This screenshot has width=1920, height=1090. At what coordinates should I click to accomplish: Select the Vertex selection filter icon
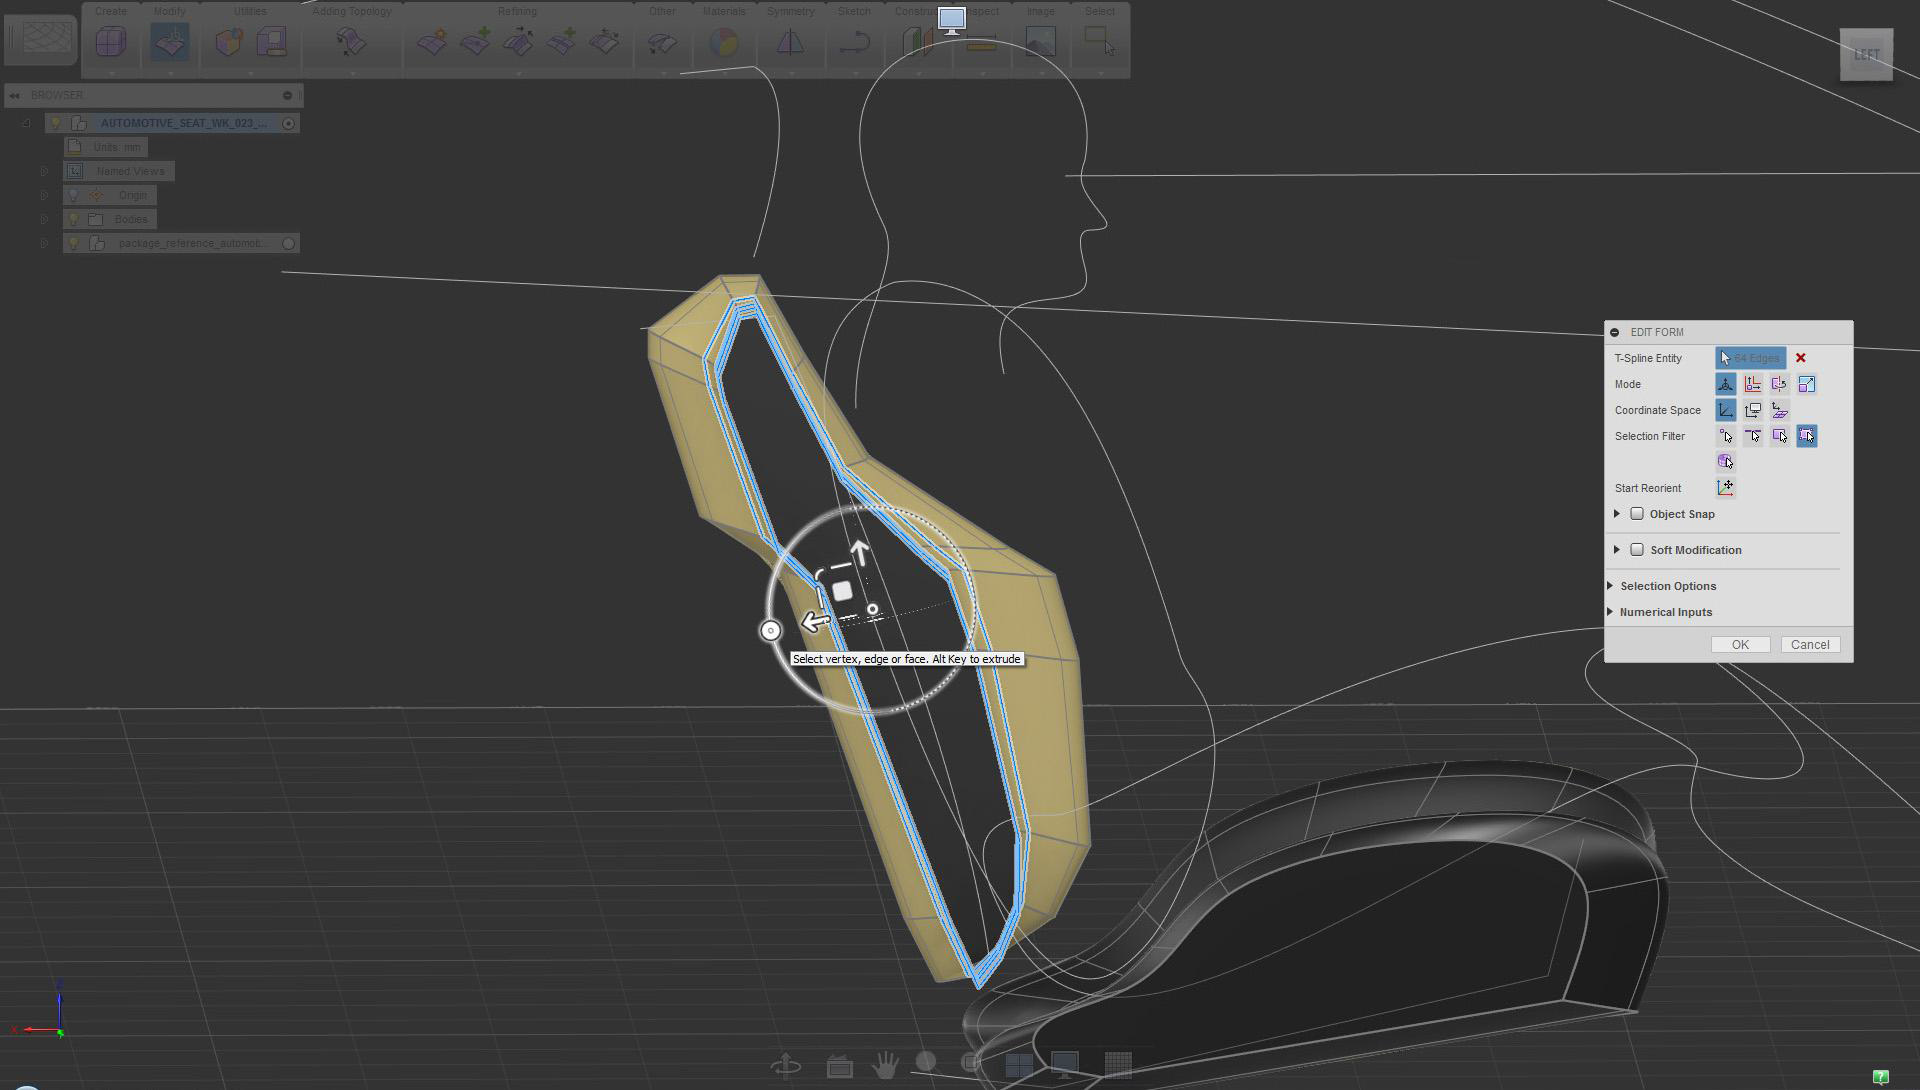1726,436
